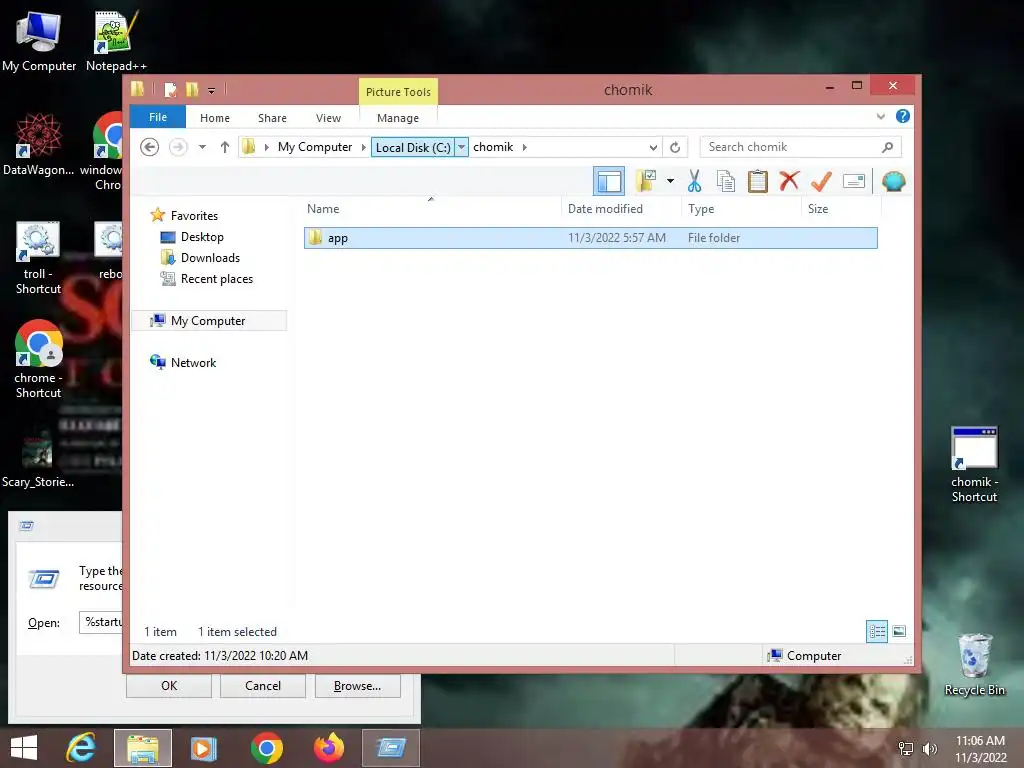This screenshot has width=1024, height=768.
Task: Refresh the chomik folder view
Action: click(x=675, y=147)
